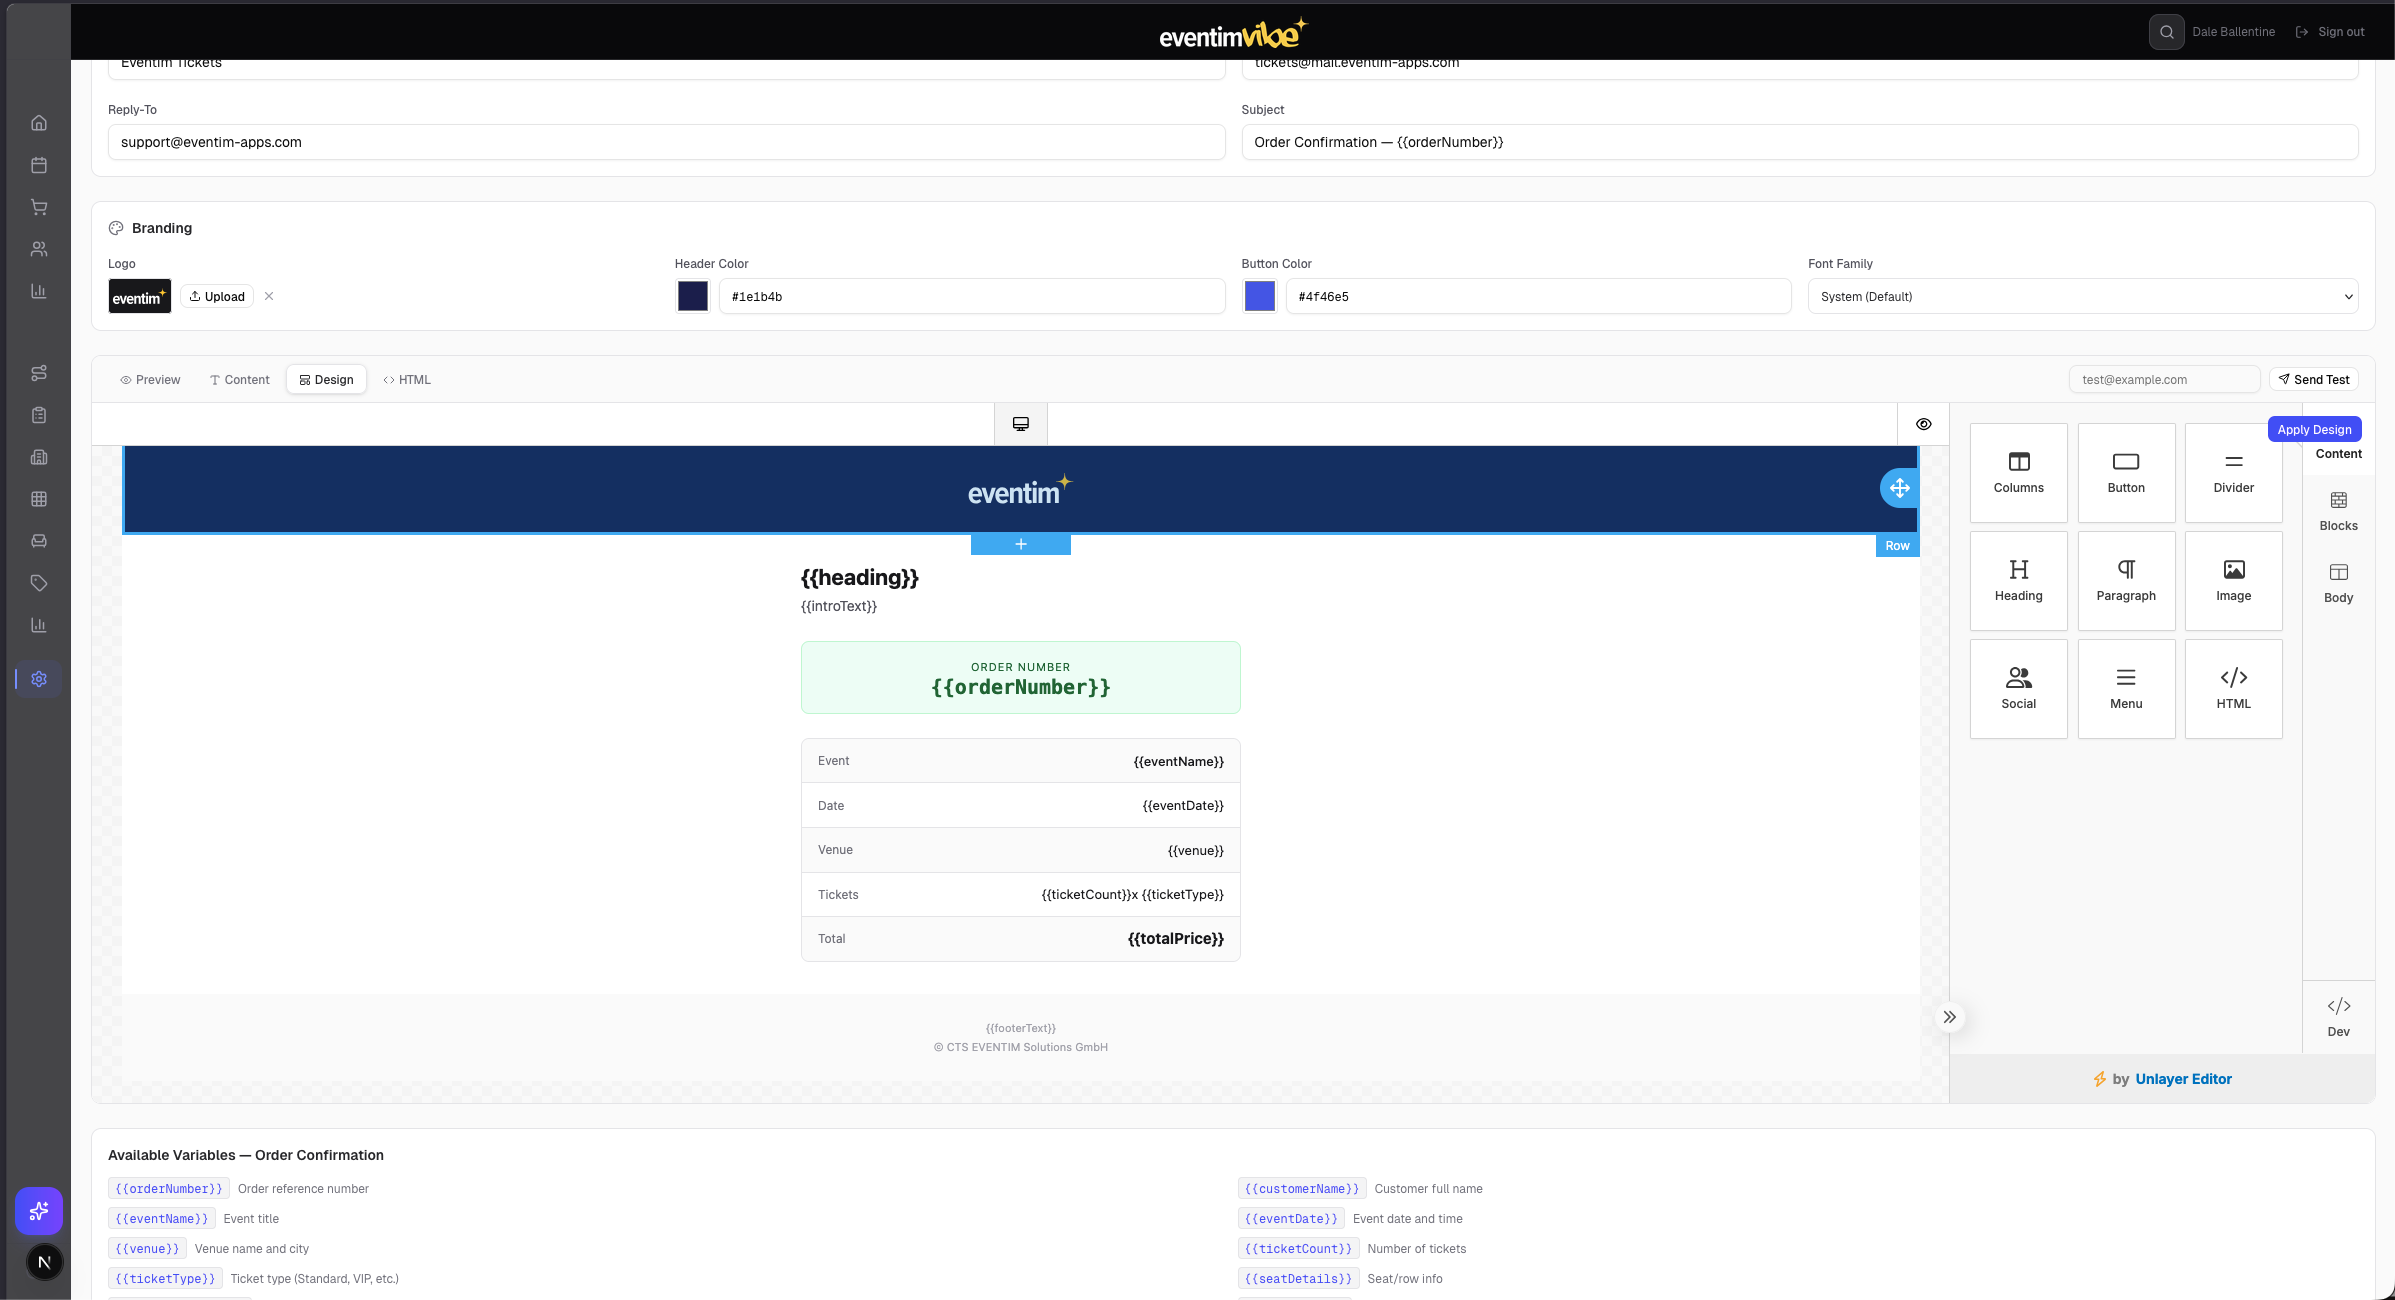Open the bar chart icon below users icon
The image size is (2395, 1300).
tap(39, 291)
